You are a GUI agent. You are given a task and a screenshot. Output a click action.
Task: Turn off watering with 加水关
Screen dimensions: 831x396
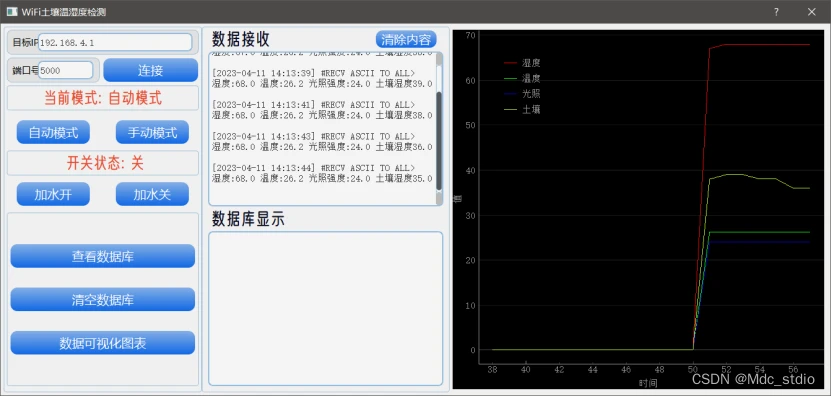pos(152,195)
